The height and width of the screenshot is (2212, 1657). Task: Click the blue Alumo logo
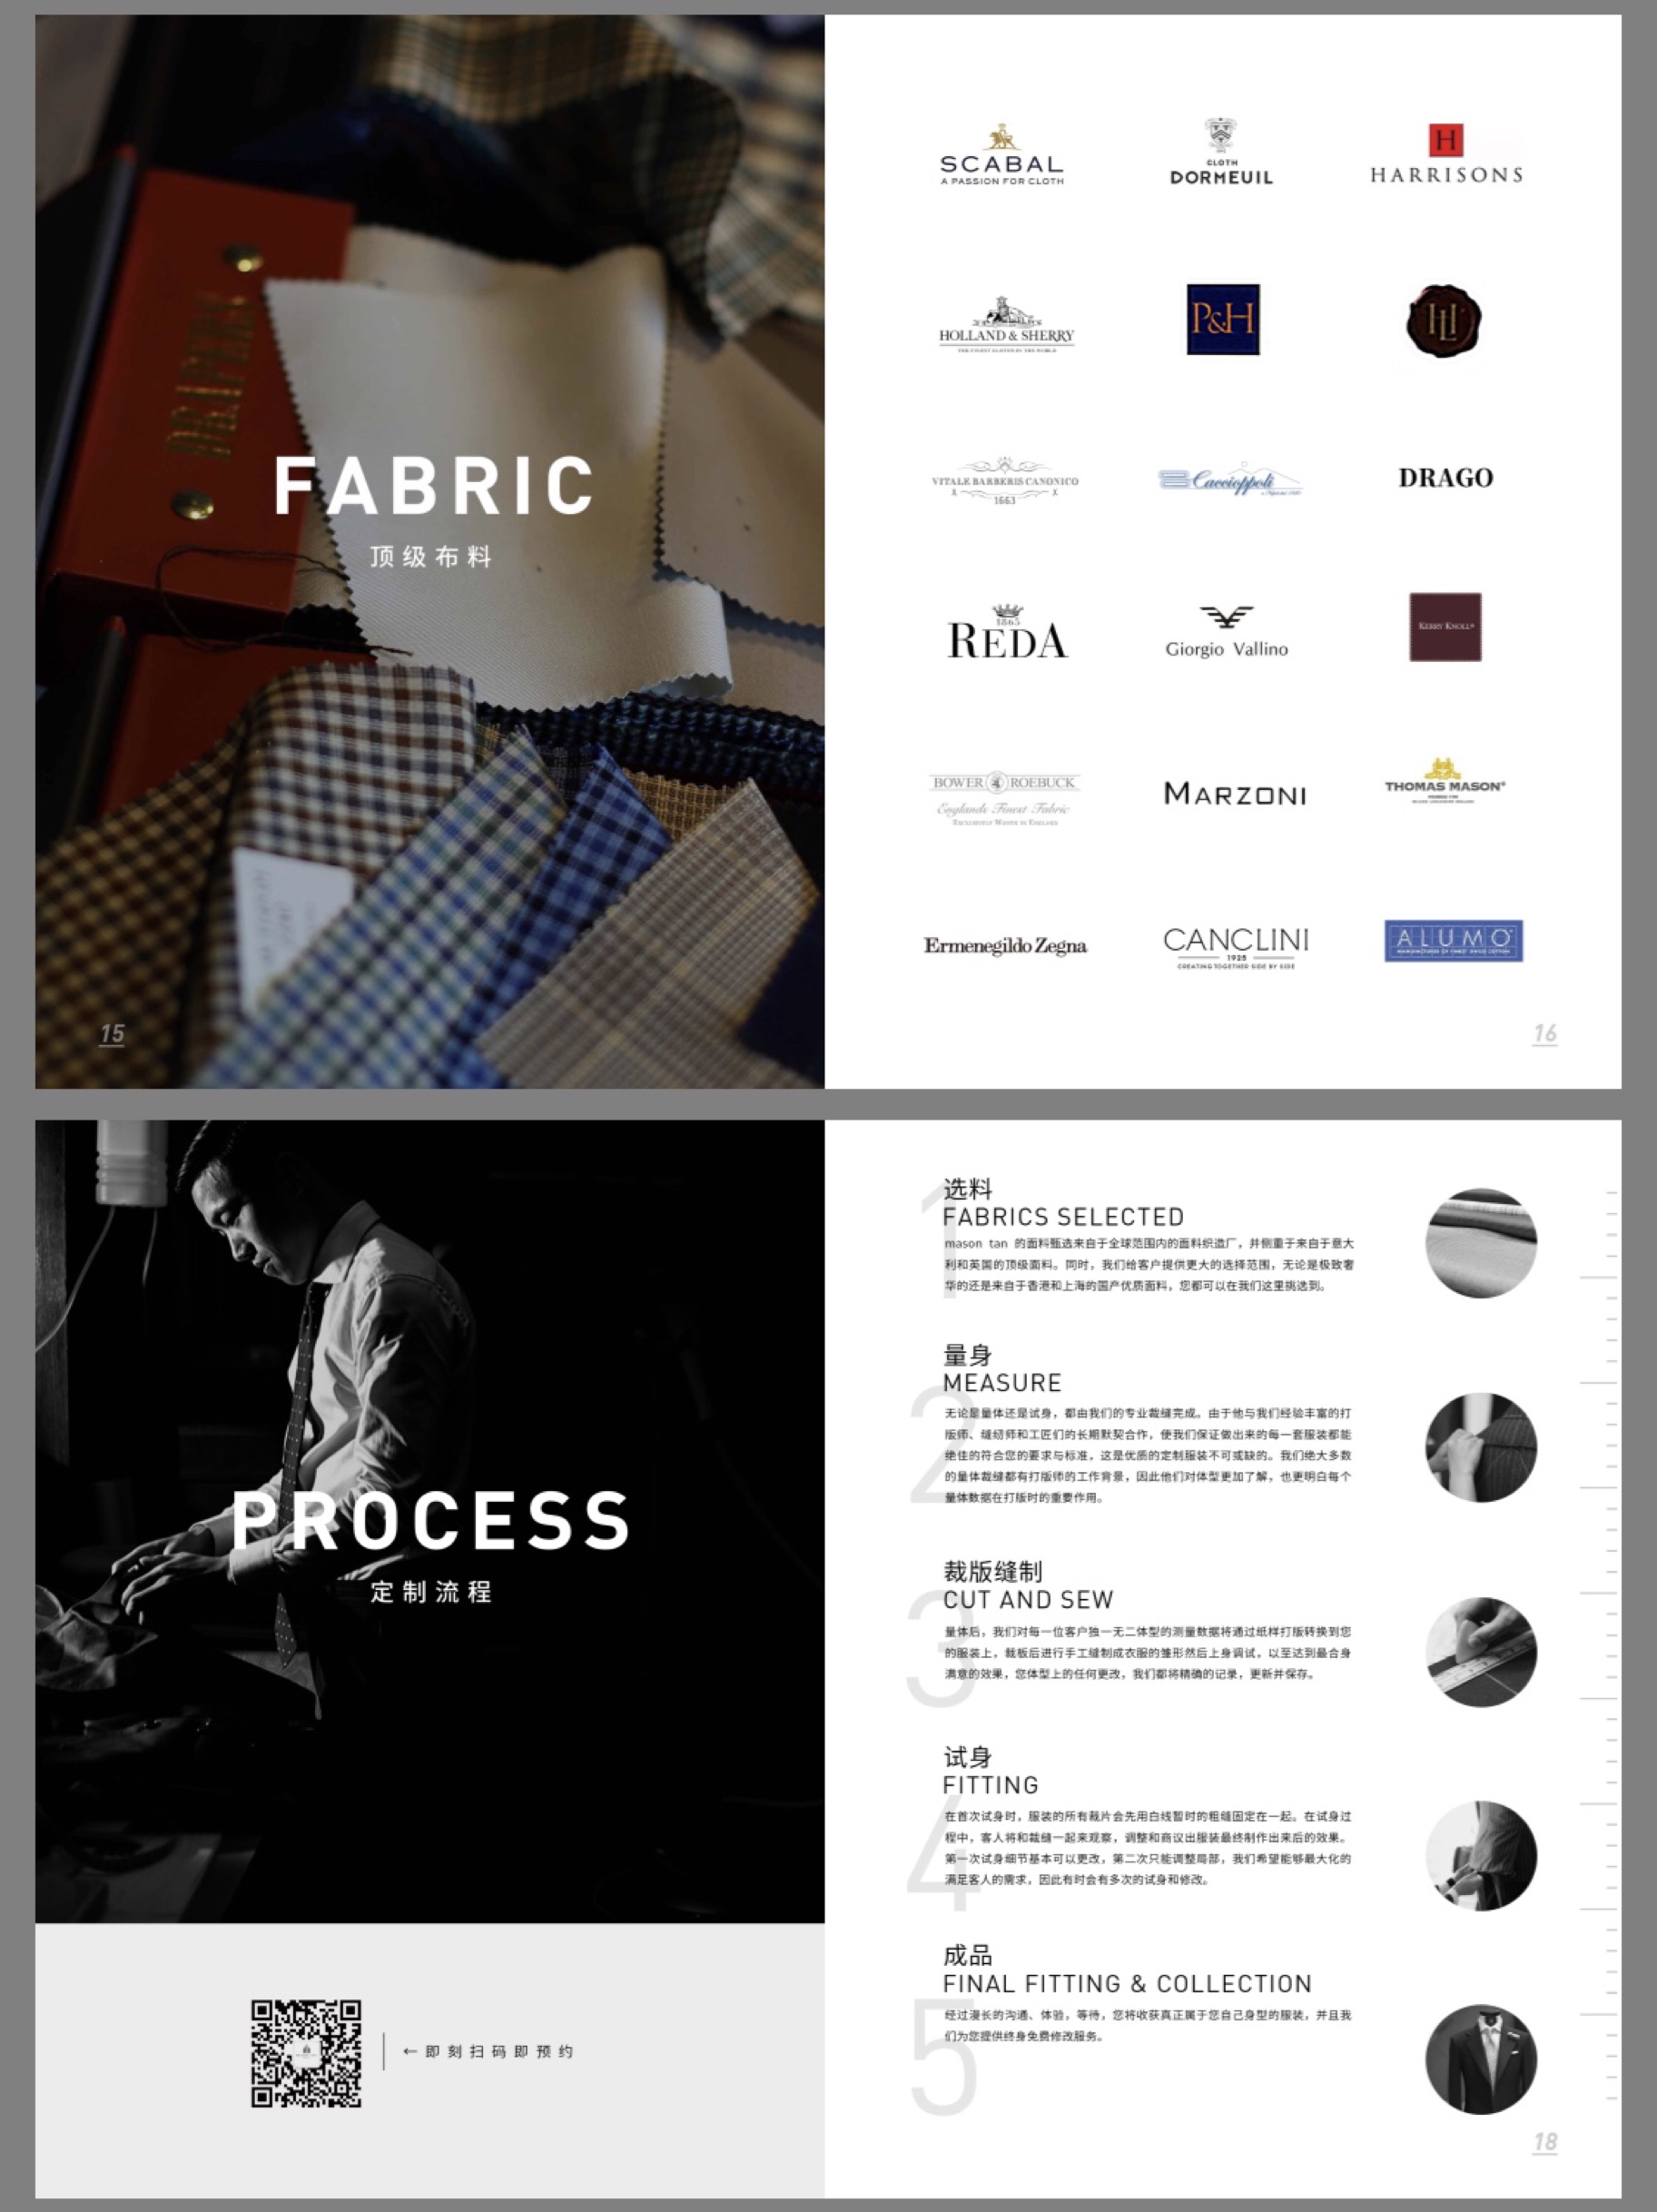click(1453, 940)
